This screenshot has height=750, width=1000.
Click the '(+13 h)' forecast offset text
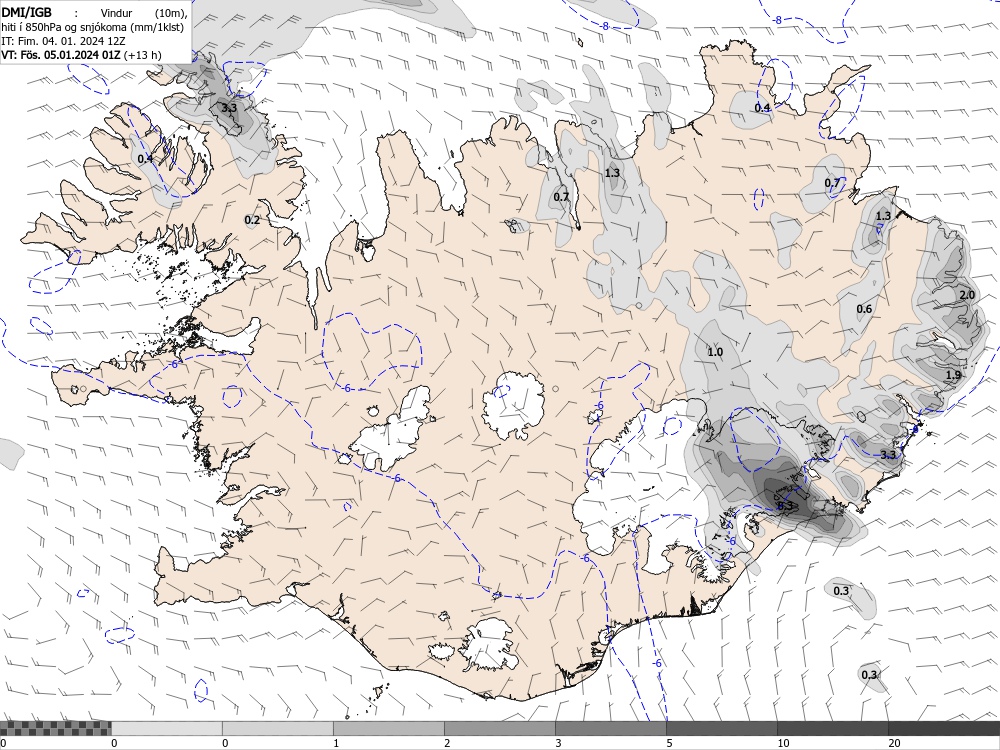142,55
